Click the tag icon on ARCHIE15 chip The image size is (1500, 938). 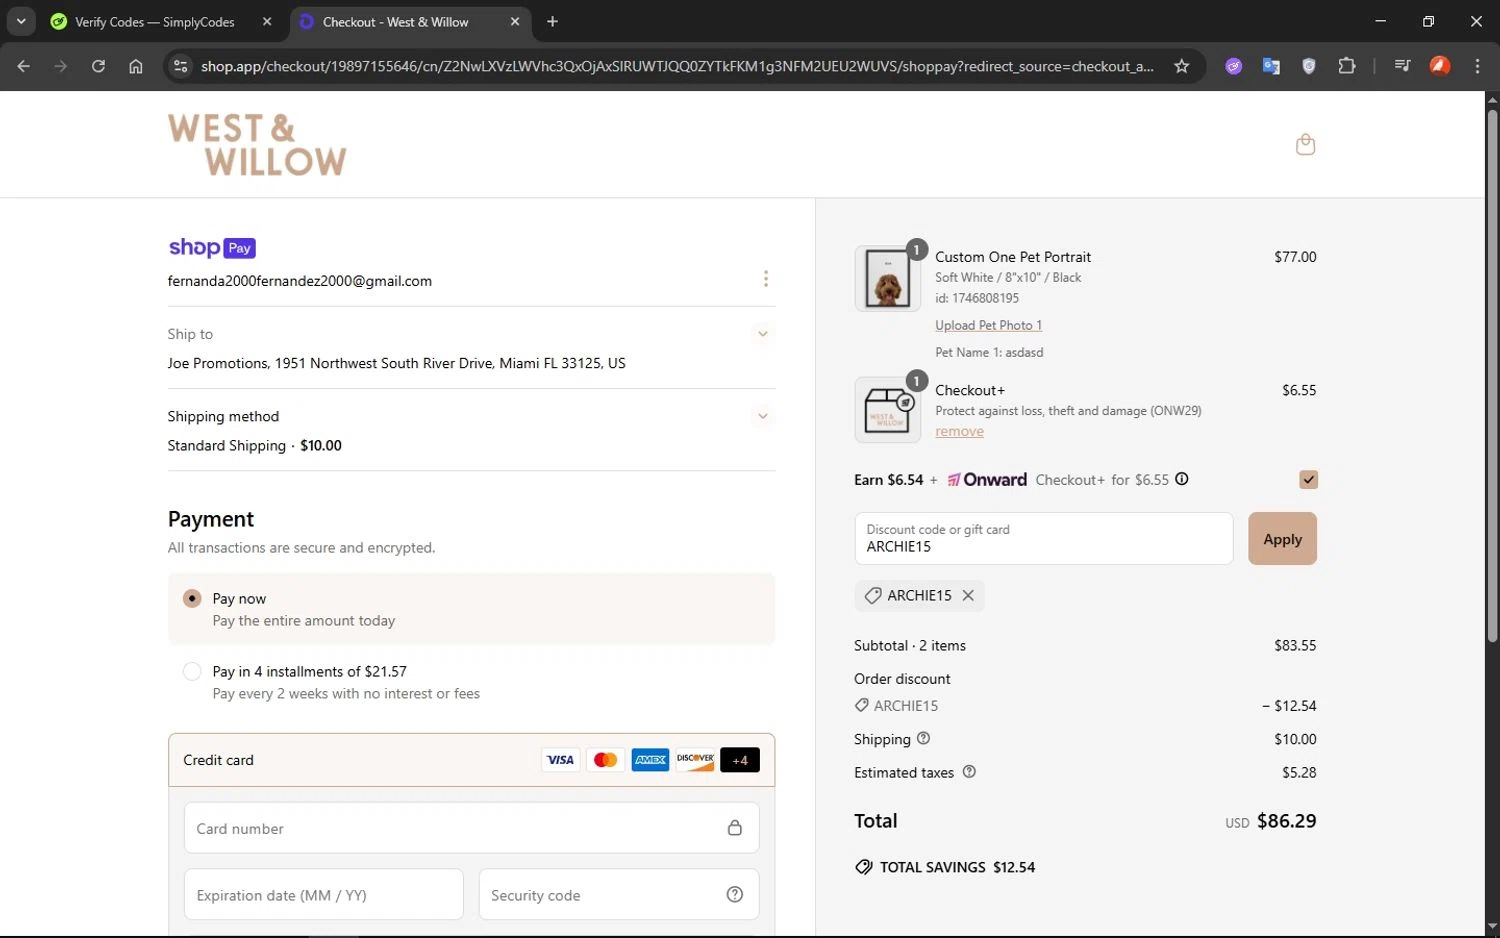tap(873, 595)
